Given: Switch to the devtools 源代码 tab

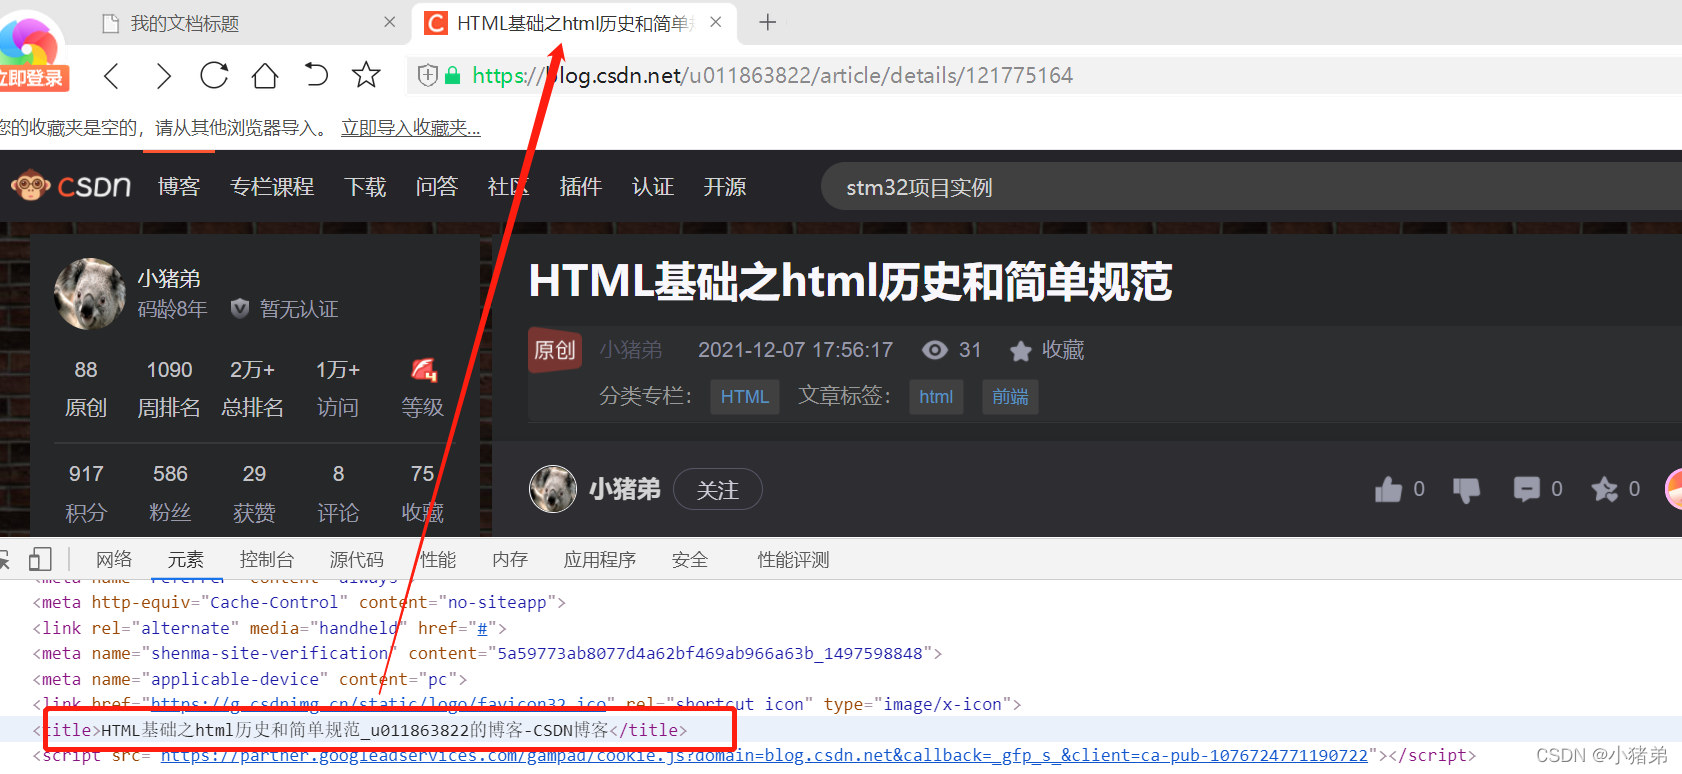Looking at the screenshot, I should pyautogui.click(x=357, y=560).
